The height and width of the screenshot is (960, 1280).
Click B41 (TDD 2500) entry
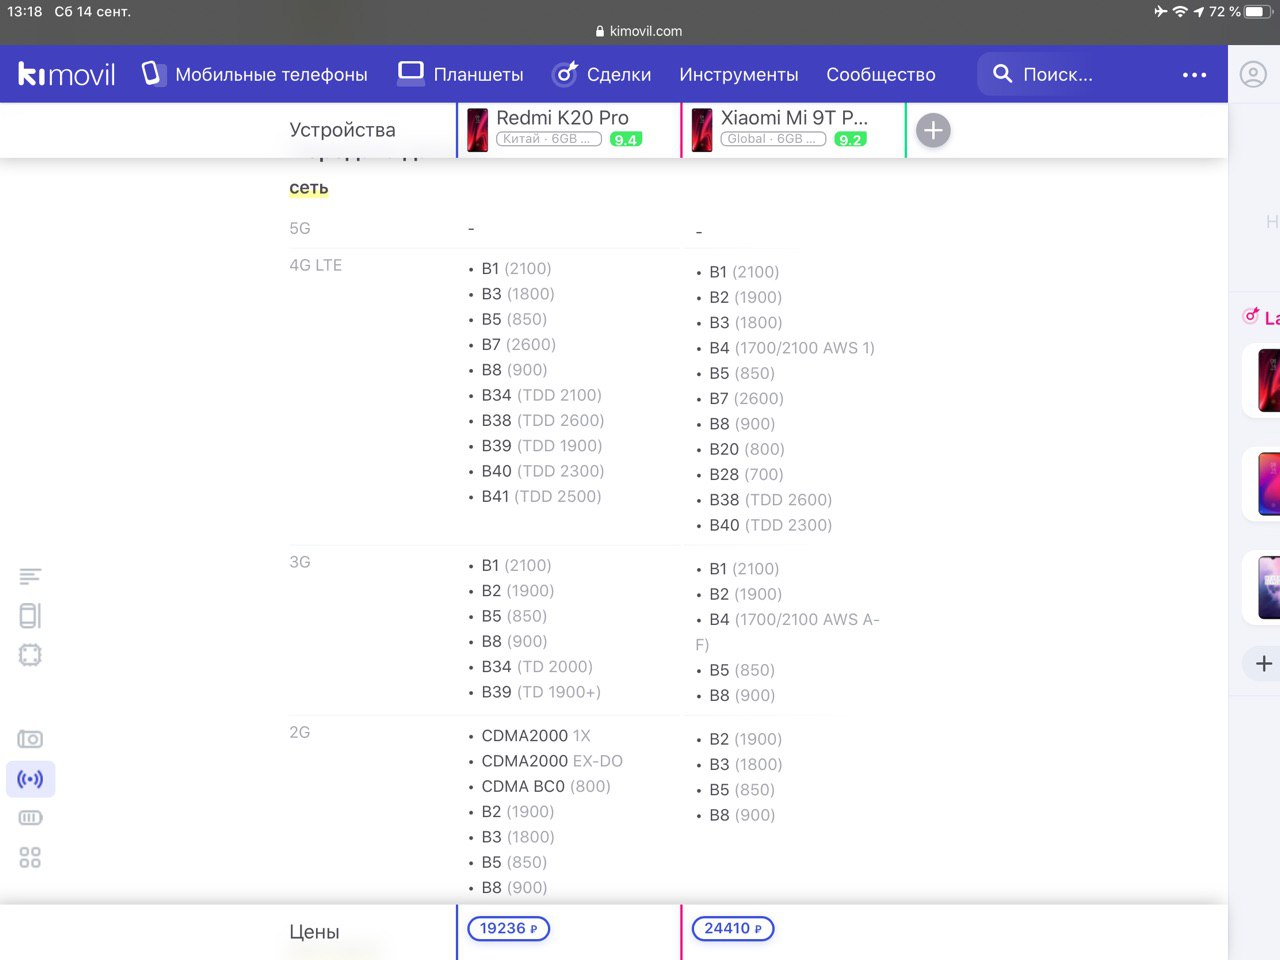click(541, 496)
